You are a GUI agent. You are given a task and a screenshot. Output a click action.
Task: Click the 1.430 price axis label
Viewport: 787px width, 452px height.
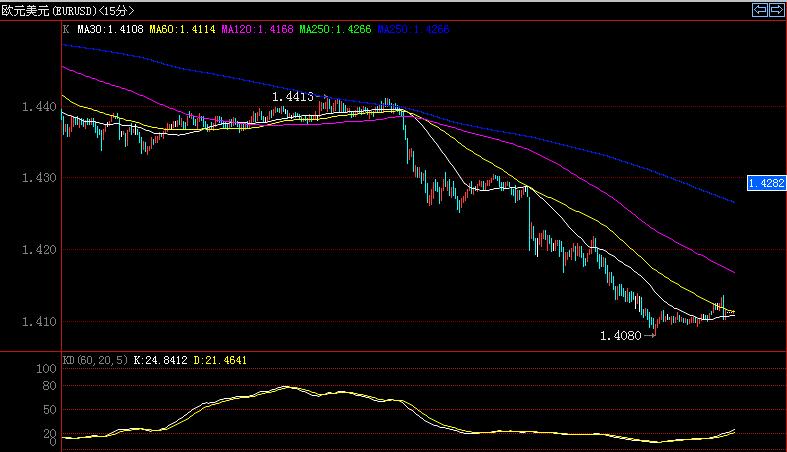pos(39,178)
